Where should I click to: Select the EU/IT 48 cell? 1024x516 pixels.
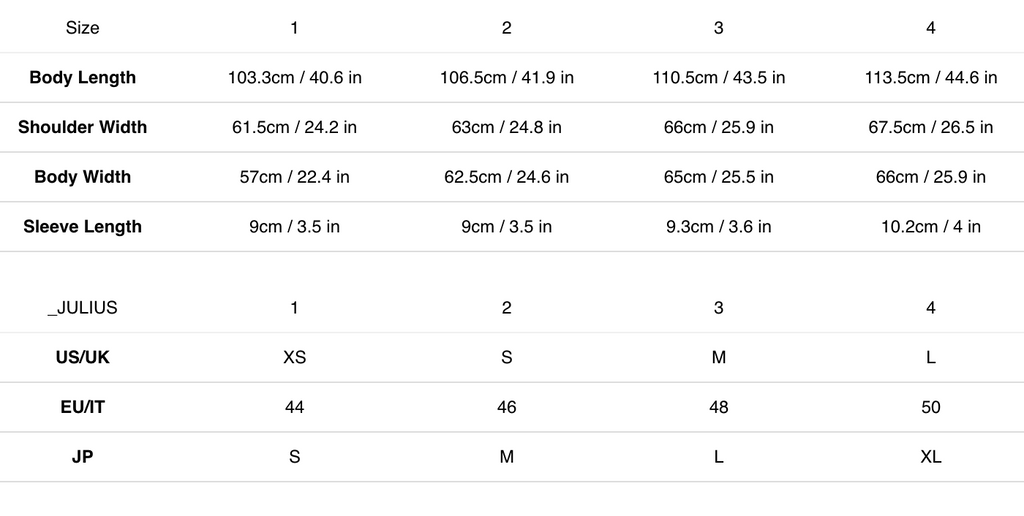click(718, 408)
